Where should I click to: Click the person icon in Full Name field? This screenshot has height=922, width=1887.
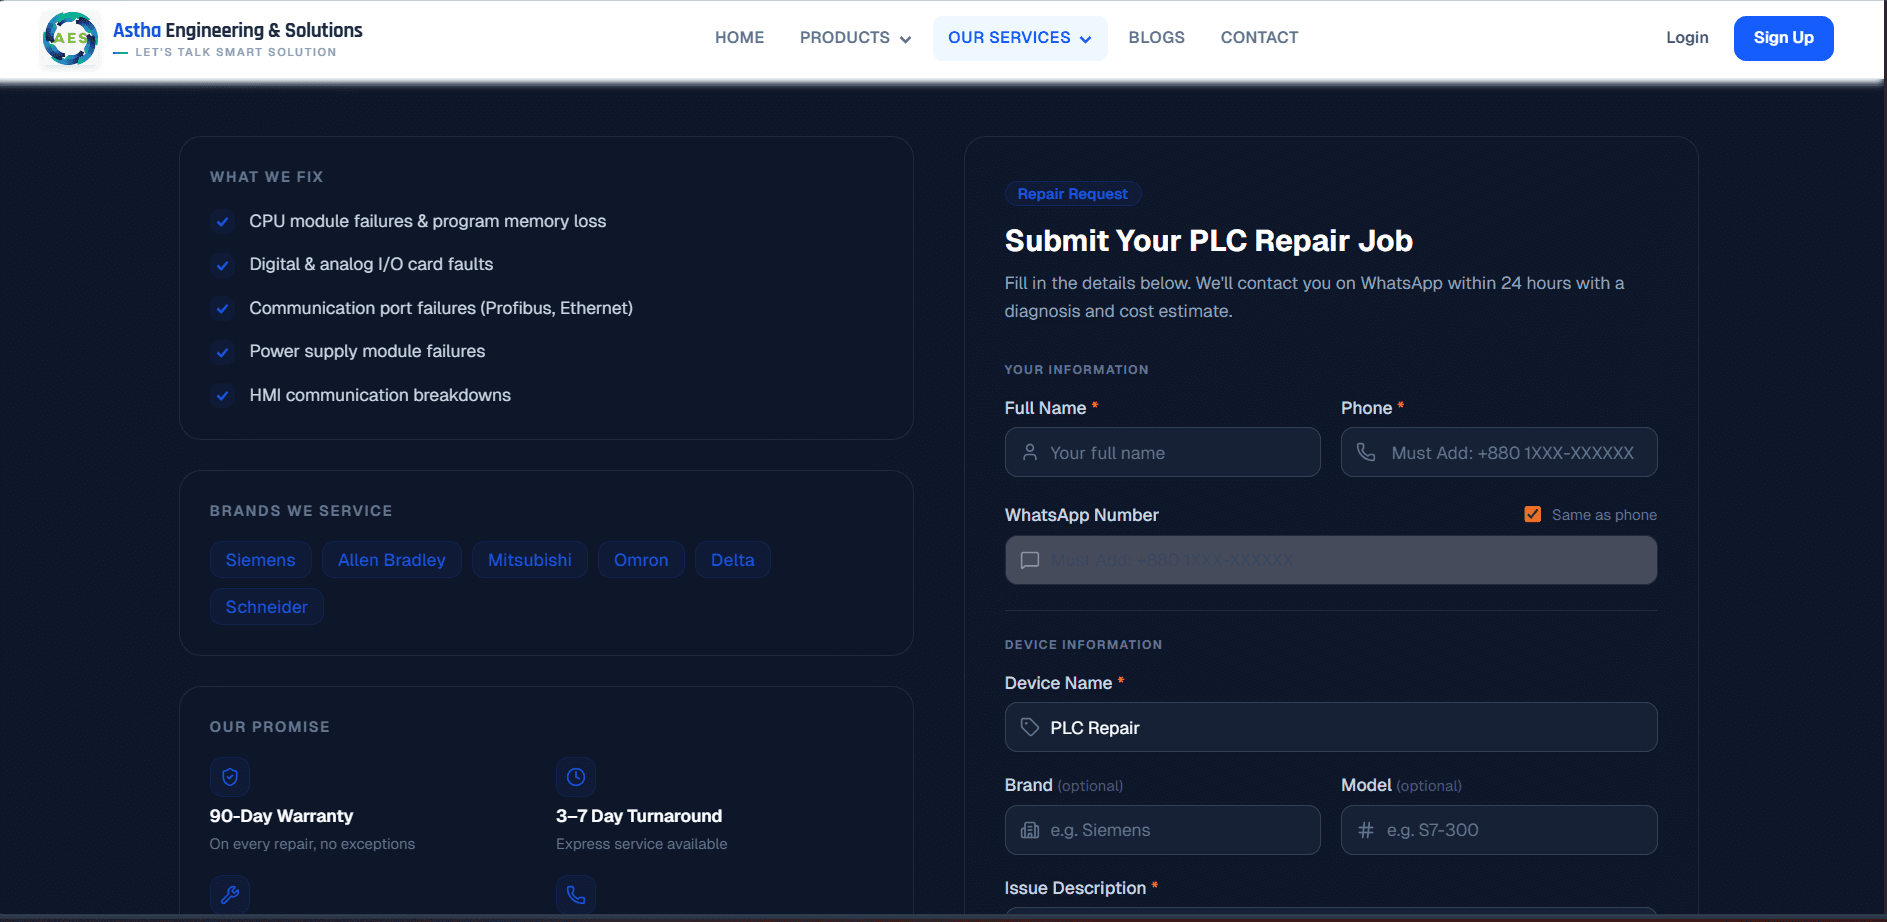click(x=1030, y=453)
